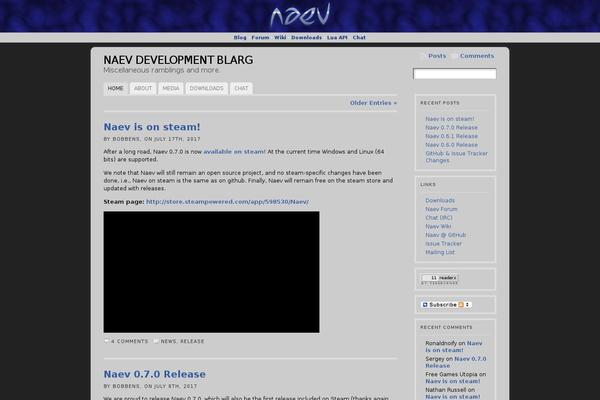Open Sergey's comment link 'Naev 0.7.0 Release'
The image size is (600, 400).
coord(456,362)
